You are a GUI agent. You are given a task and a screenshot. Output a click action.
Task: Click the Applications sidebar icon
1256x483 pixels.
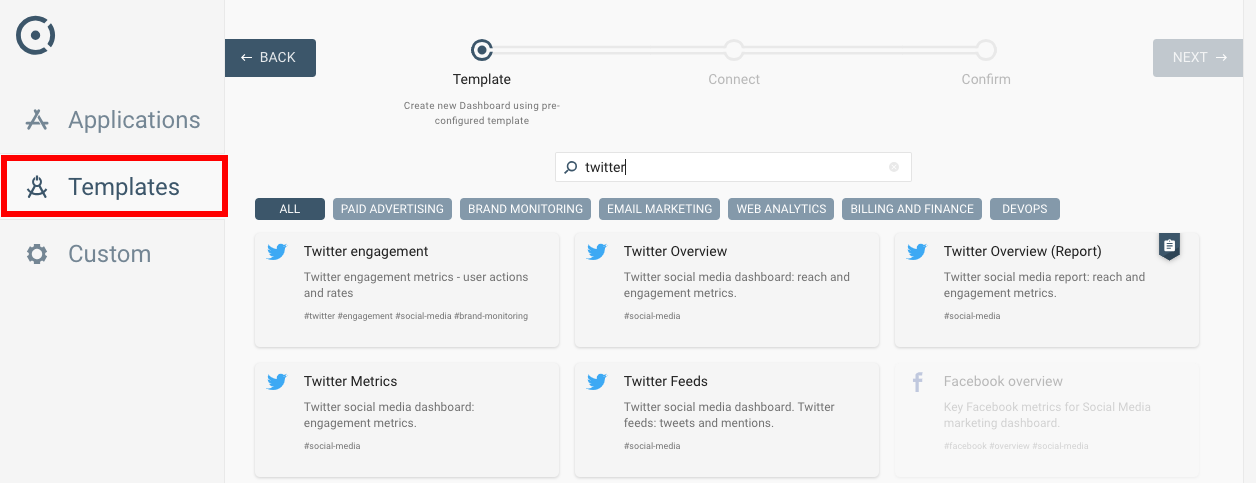tap(37, 120)
